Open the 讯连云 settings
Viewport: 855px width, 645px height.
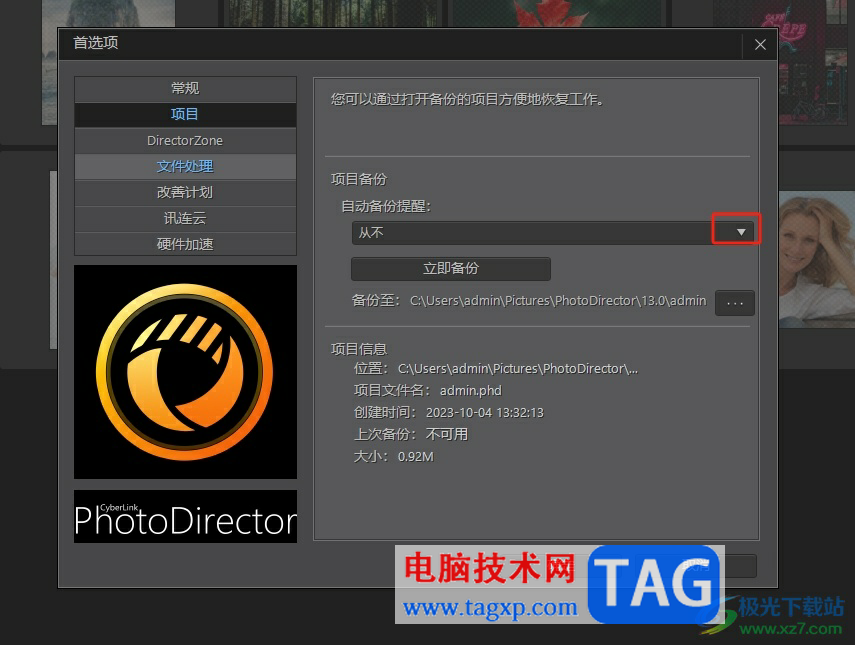coord(185,219)
